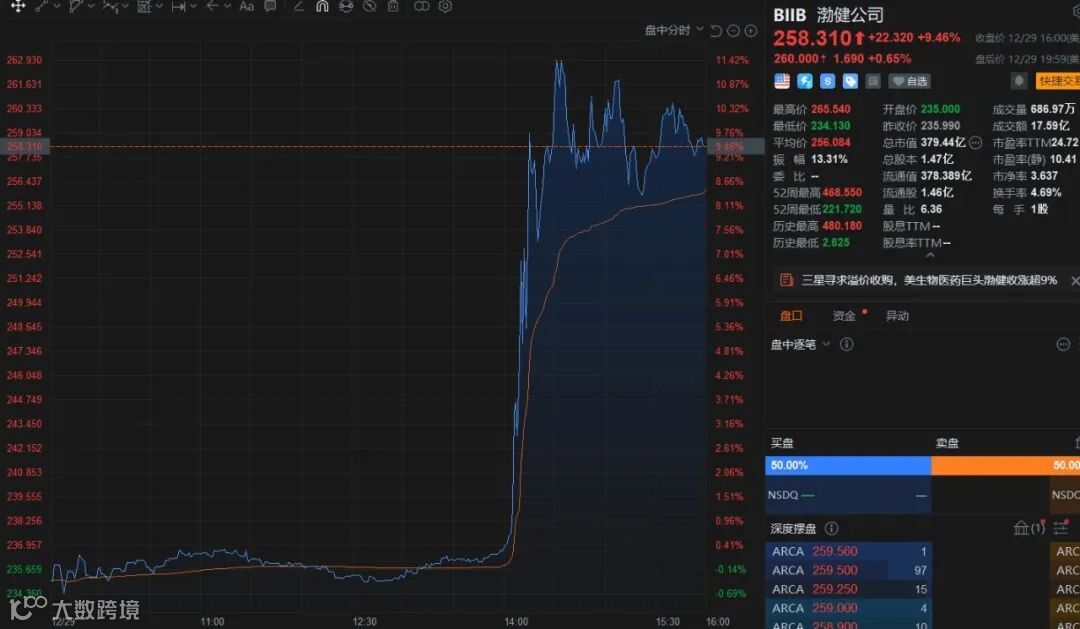Zoom in chart with plus circle
This screenshot has height=629, width=1080.
(x=751, y=31)
